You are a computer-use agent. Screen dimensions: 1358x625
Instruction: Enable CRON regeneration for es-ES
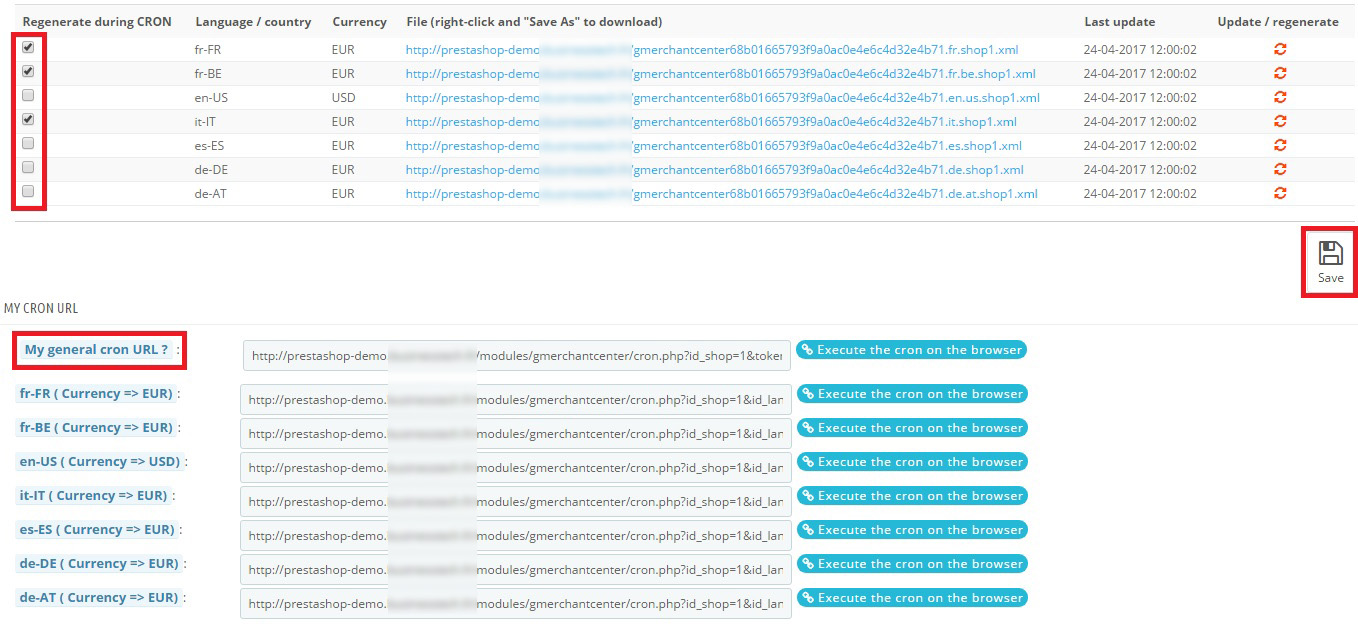28,142
